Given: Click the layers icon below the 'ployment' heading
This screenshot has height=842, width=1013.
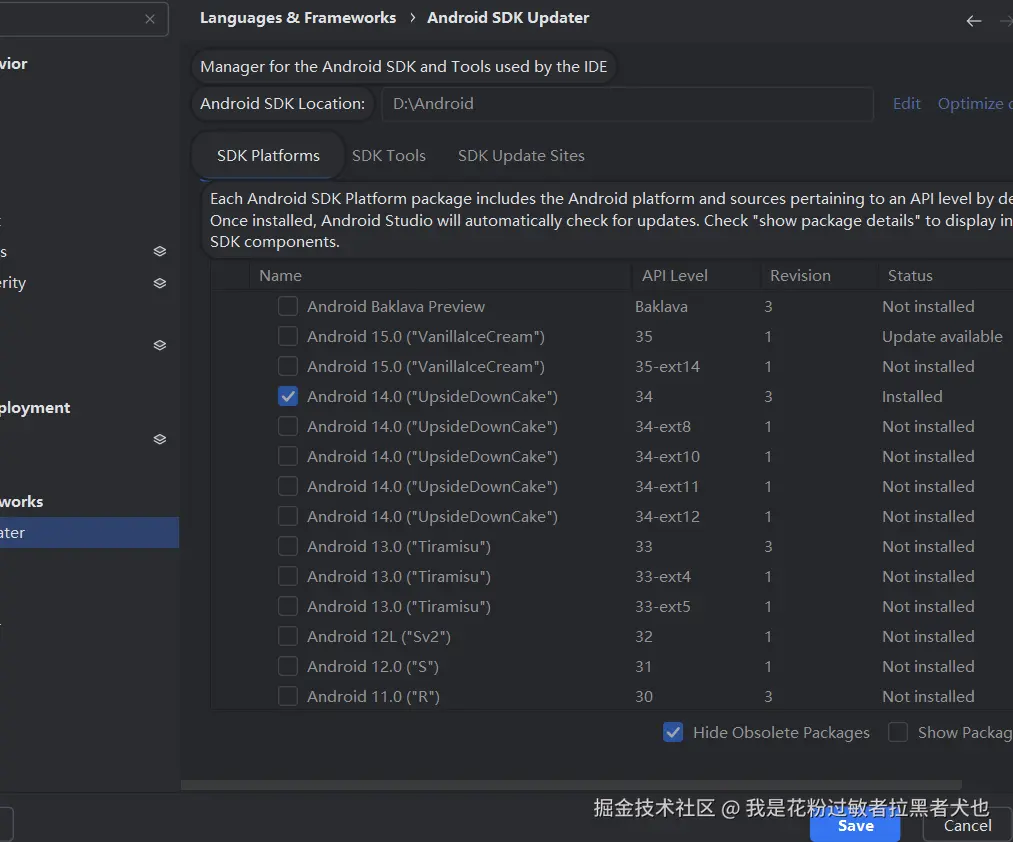Looking at the screenshot, I should pos(160,439).
